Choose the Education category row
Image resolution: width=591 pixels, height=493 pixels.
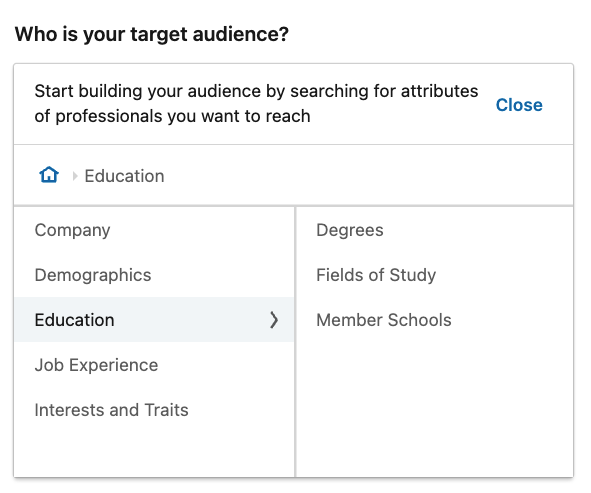pyautogui.click(x=154, y=320)
